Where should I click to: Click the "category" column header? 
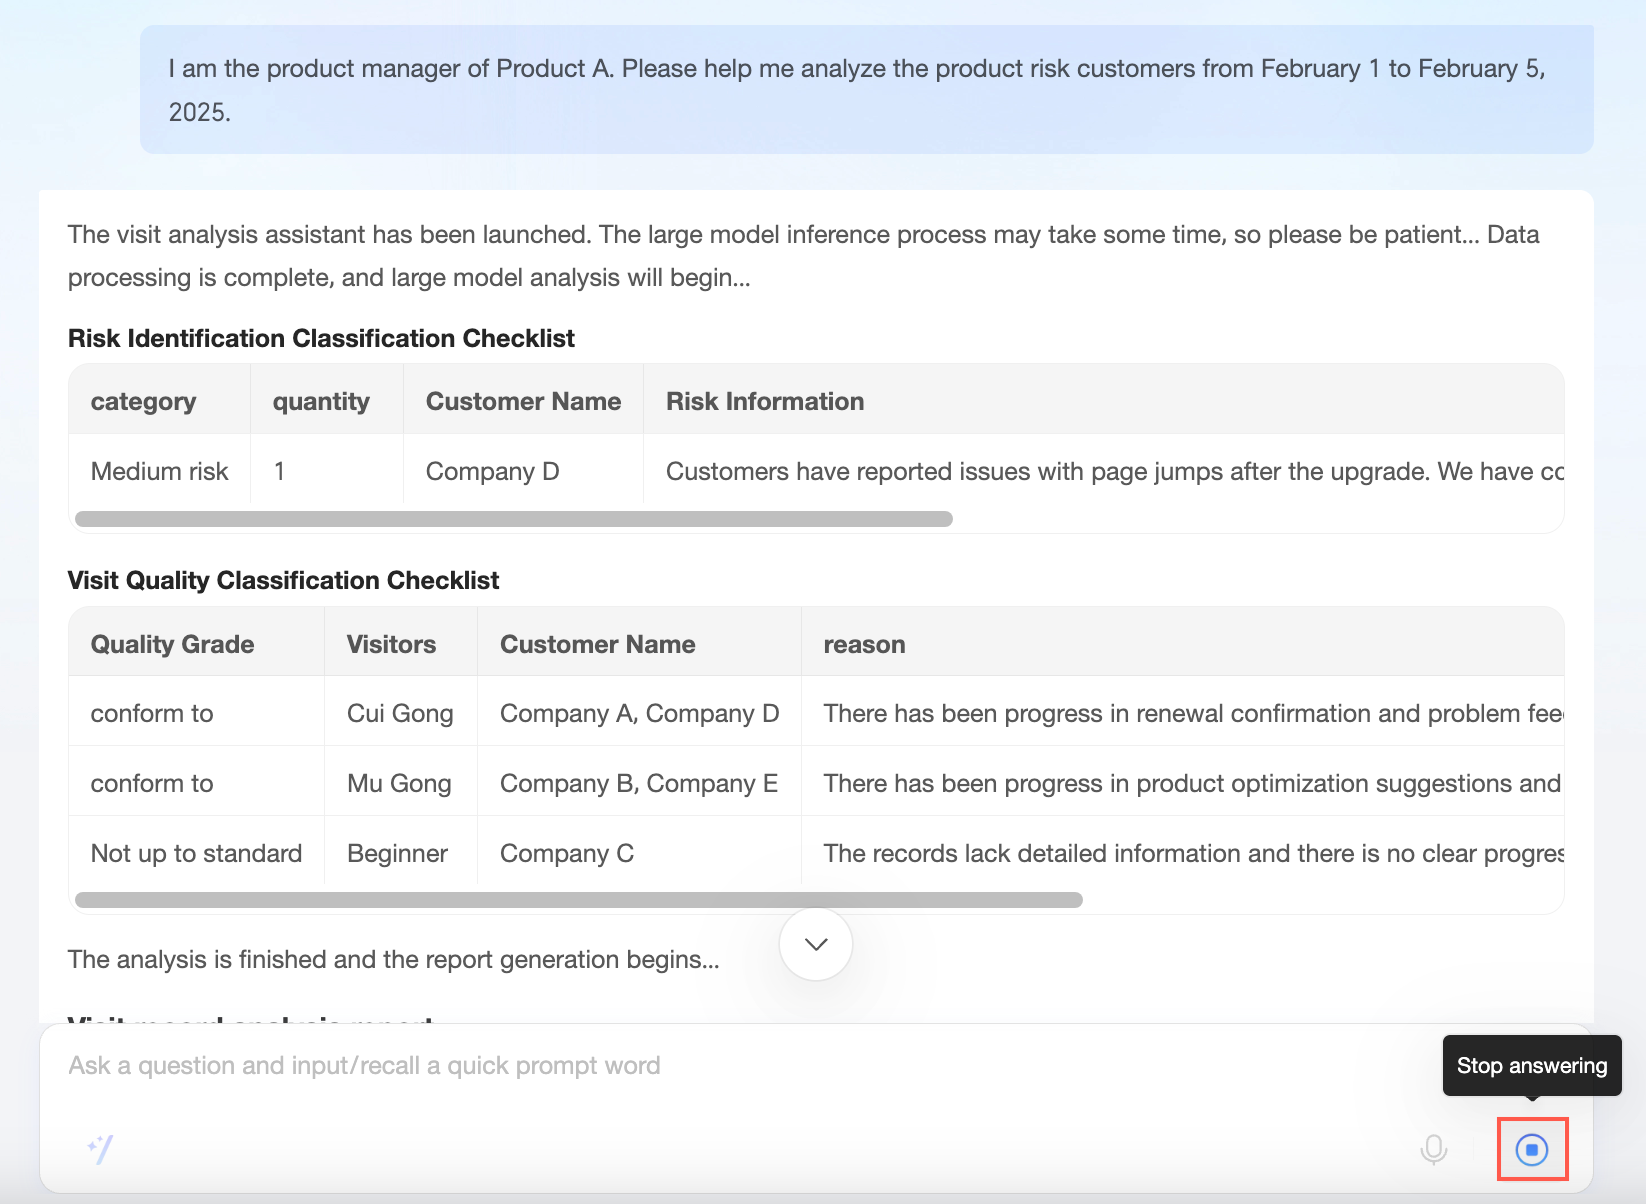click(143, 401)
